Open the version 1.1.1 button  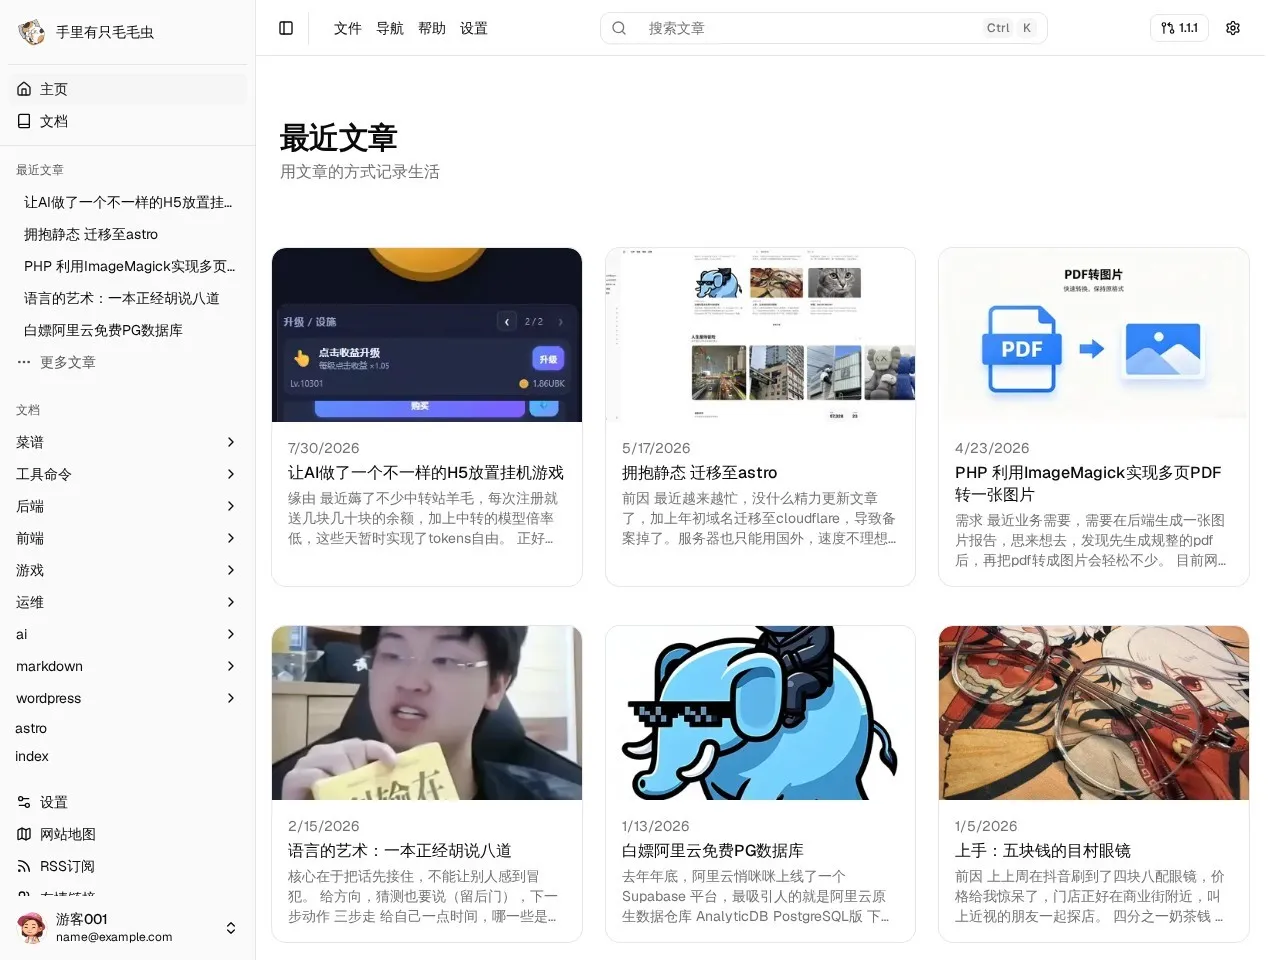(1179, 28)
